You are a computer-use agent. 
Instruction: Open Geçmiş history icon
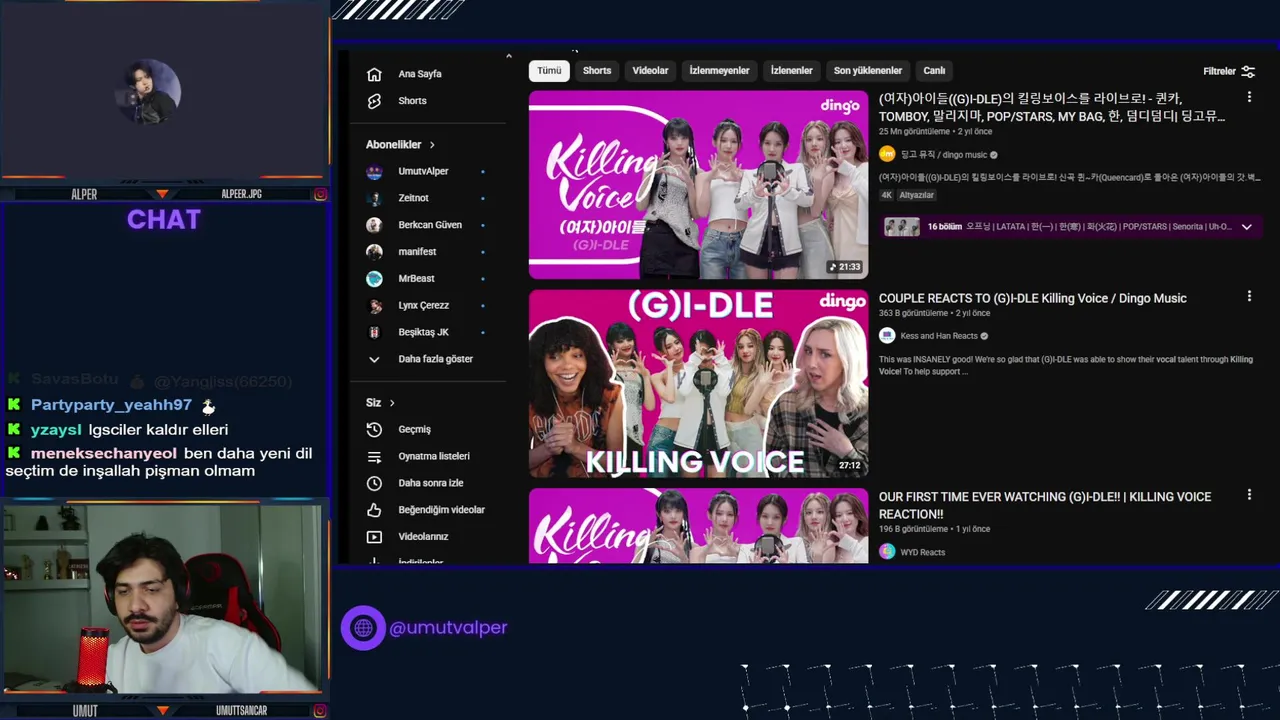click(374, 429)
